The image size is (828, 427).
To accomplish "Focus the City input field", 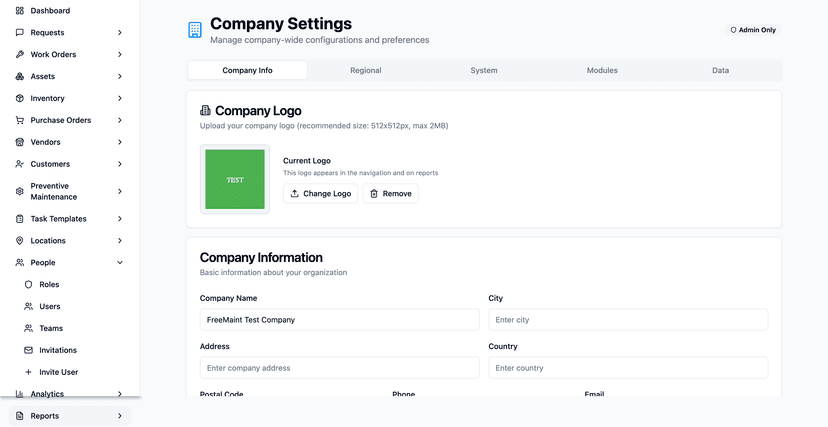I will coord(628,320).
